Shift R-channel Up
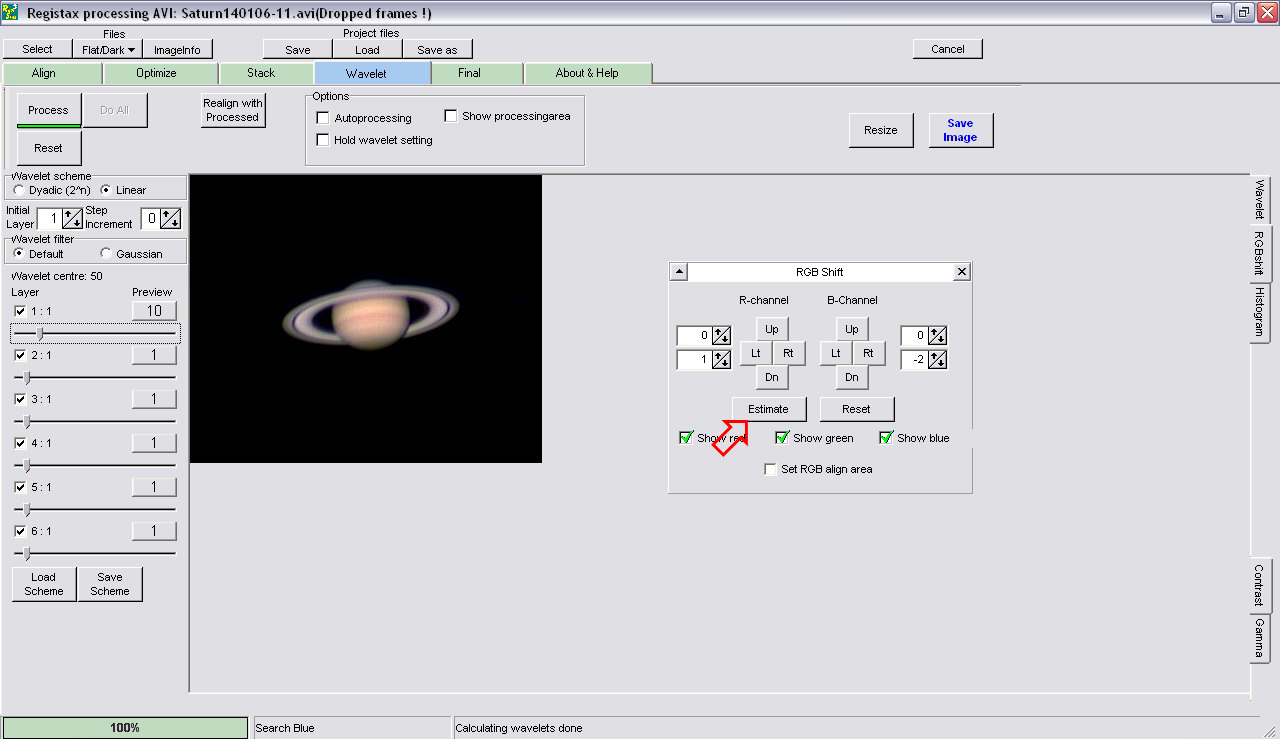 click(x=772, y=329)
